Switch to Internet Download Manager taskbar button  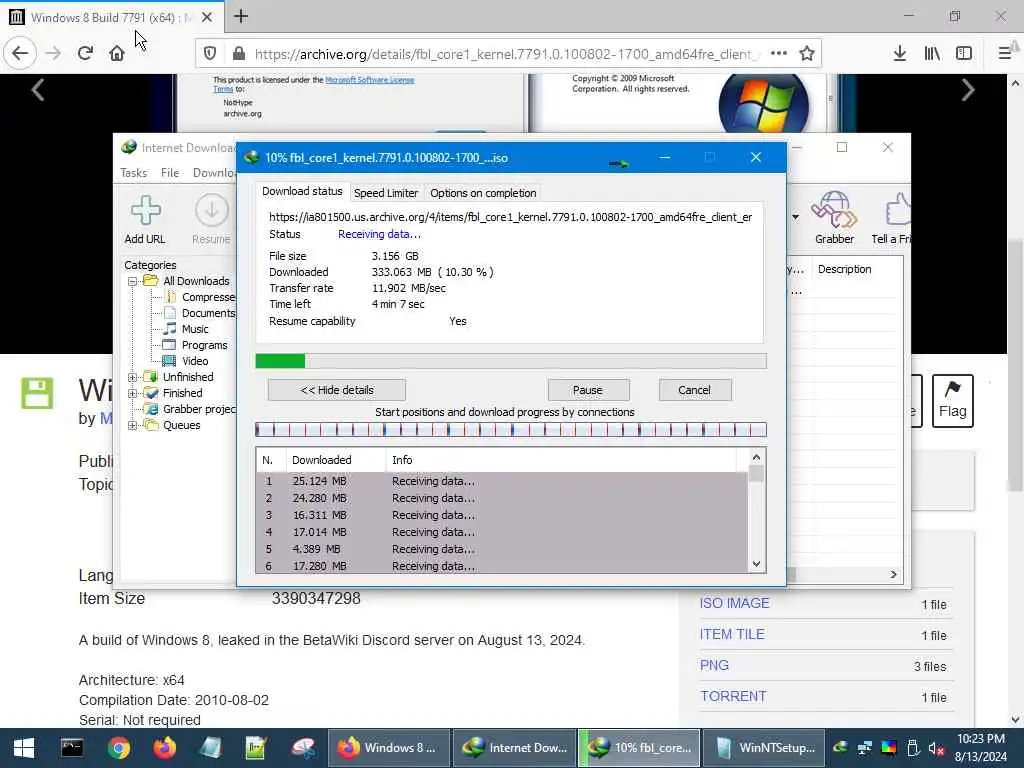pos(515,748)
